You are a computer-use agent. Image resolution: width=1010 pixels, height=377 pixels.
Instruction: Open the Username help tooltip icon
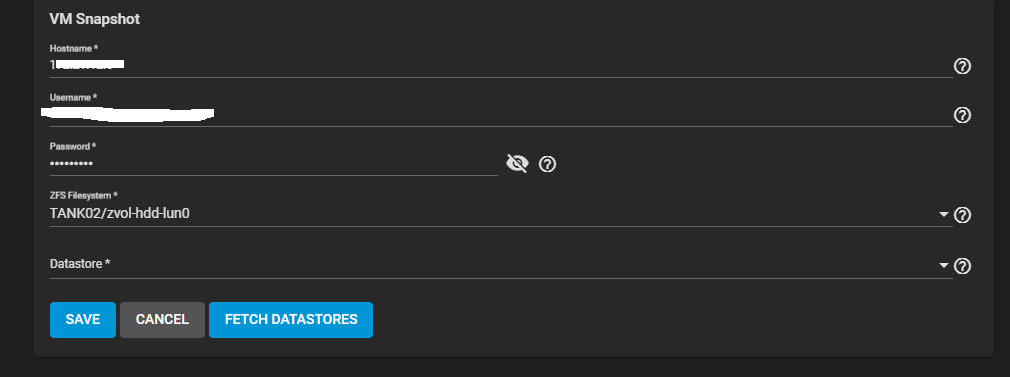(x=962, y=115)
